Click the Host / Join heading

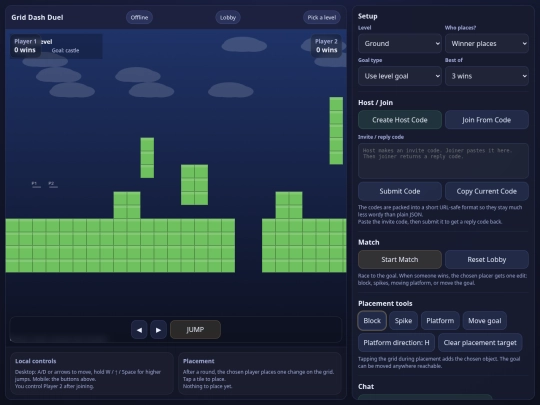(x=375, y=103)
